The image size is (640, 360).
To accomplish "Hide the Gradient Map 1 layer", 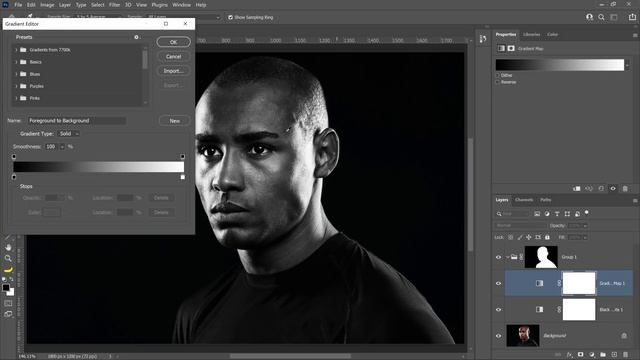I will click(x=498, y=283).
